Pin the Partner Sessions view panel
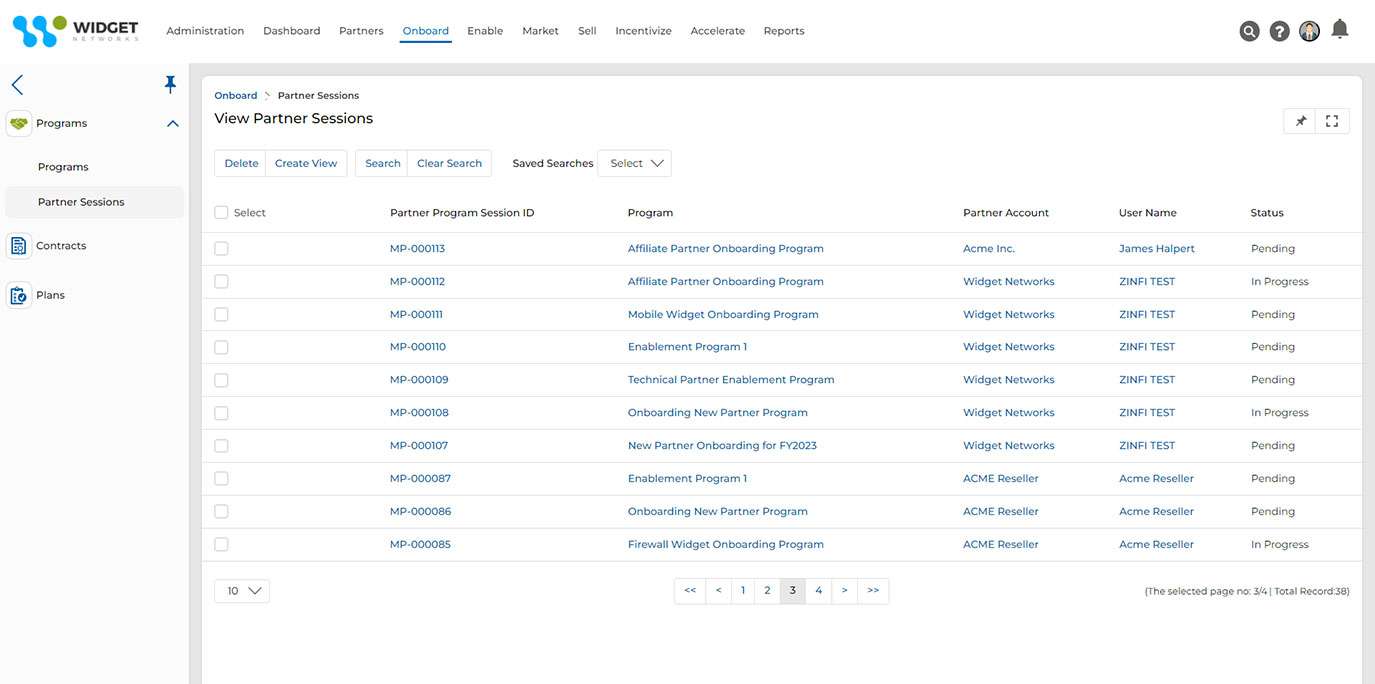Screen dimensions: 1375x684 pos(1301,121)
